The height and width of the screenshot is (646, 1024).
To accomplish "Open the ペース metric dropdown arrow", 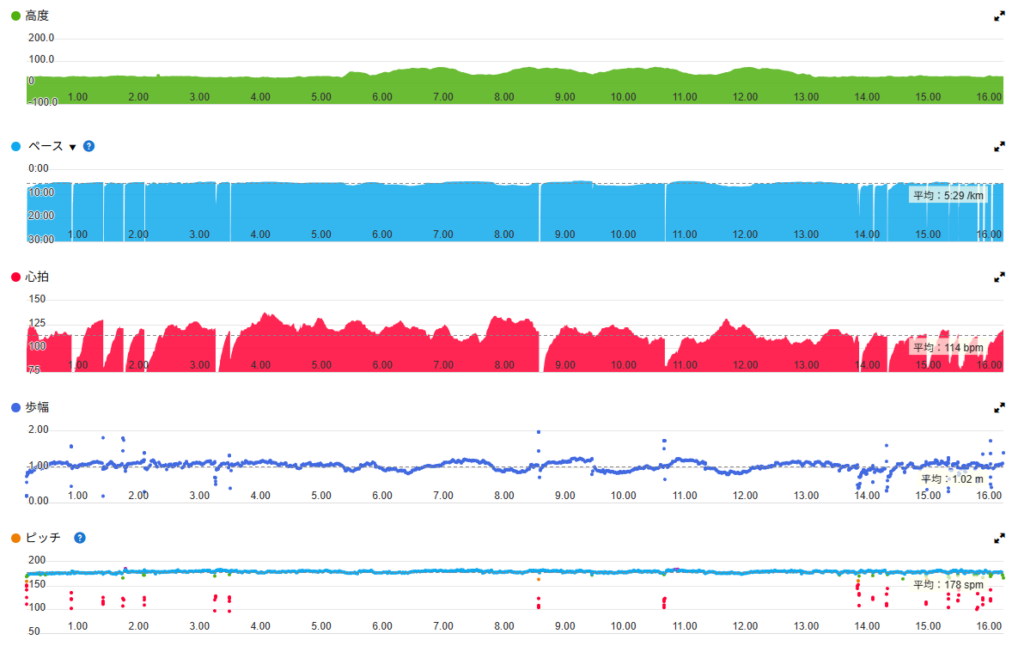I will pyautogui.click(x=72, y=147).
